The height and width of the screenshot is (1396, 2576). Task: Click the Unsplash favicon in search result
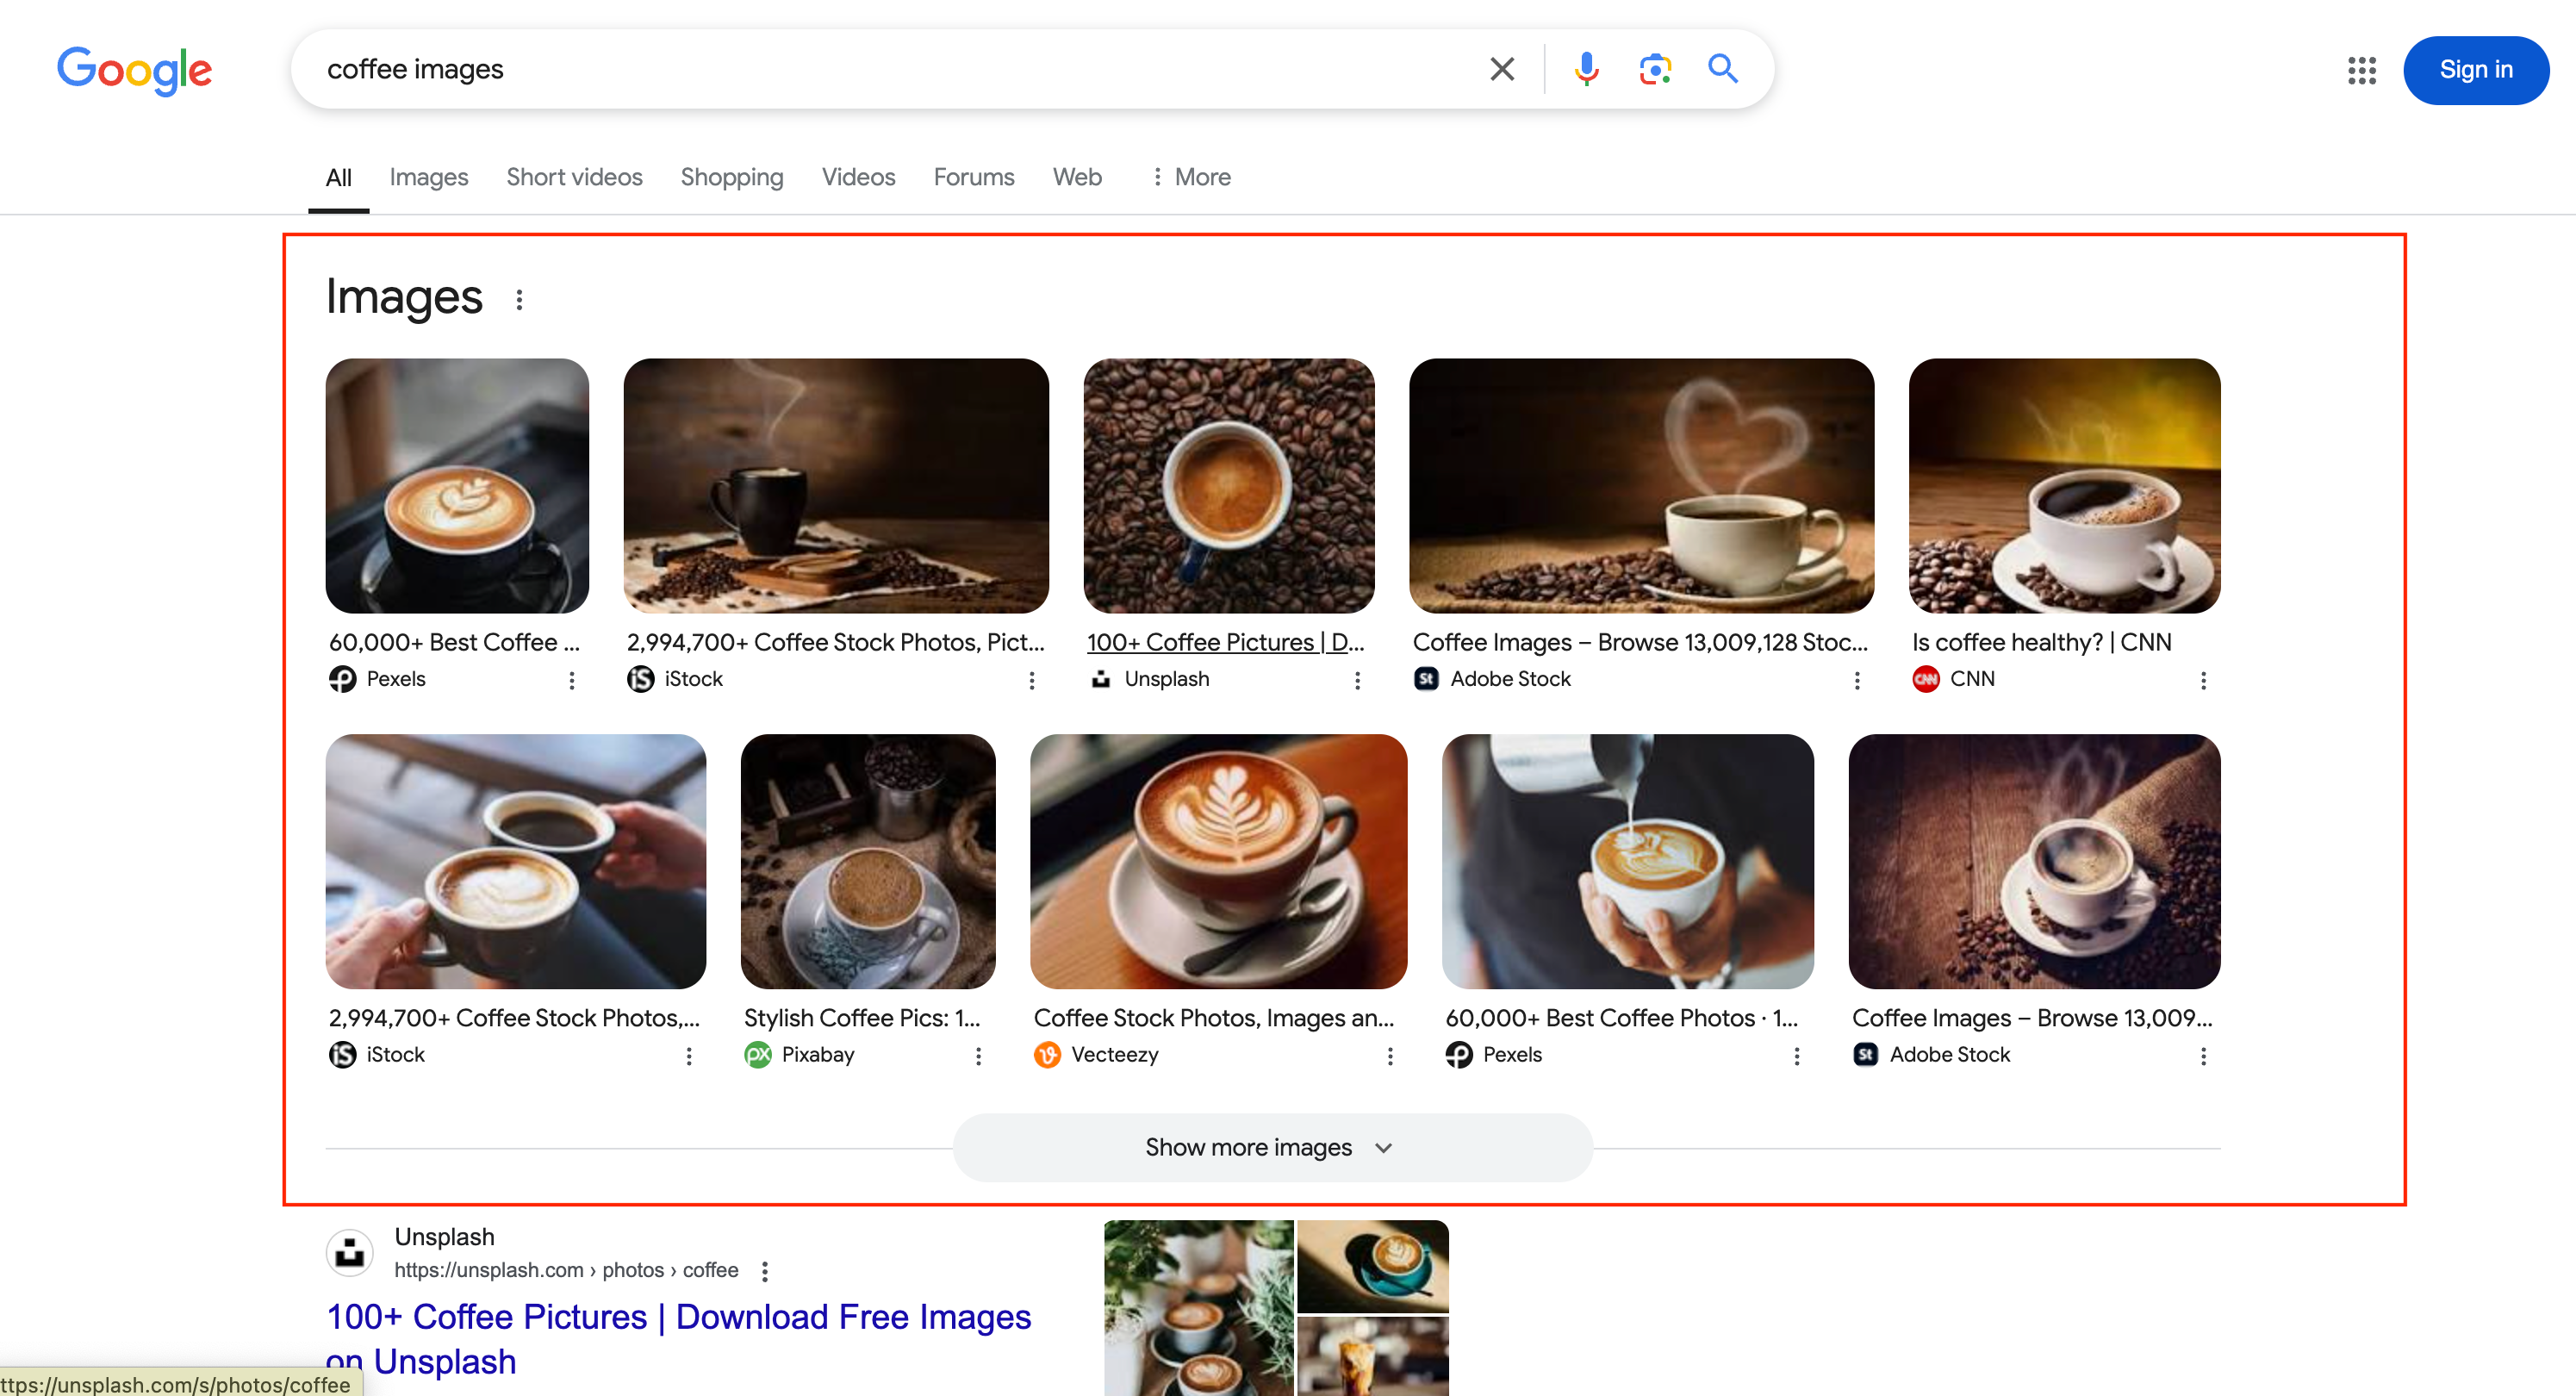coord(350,1252)
